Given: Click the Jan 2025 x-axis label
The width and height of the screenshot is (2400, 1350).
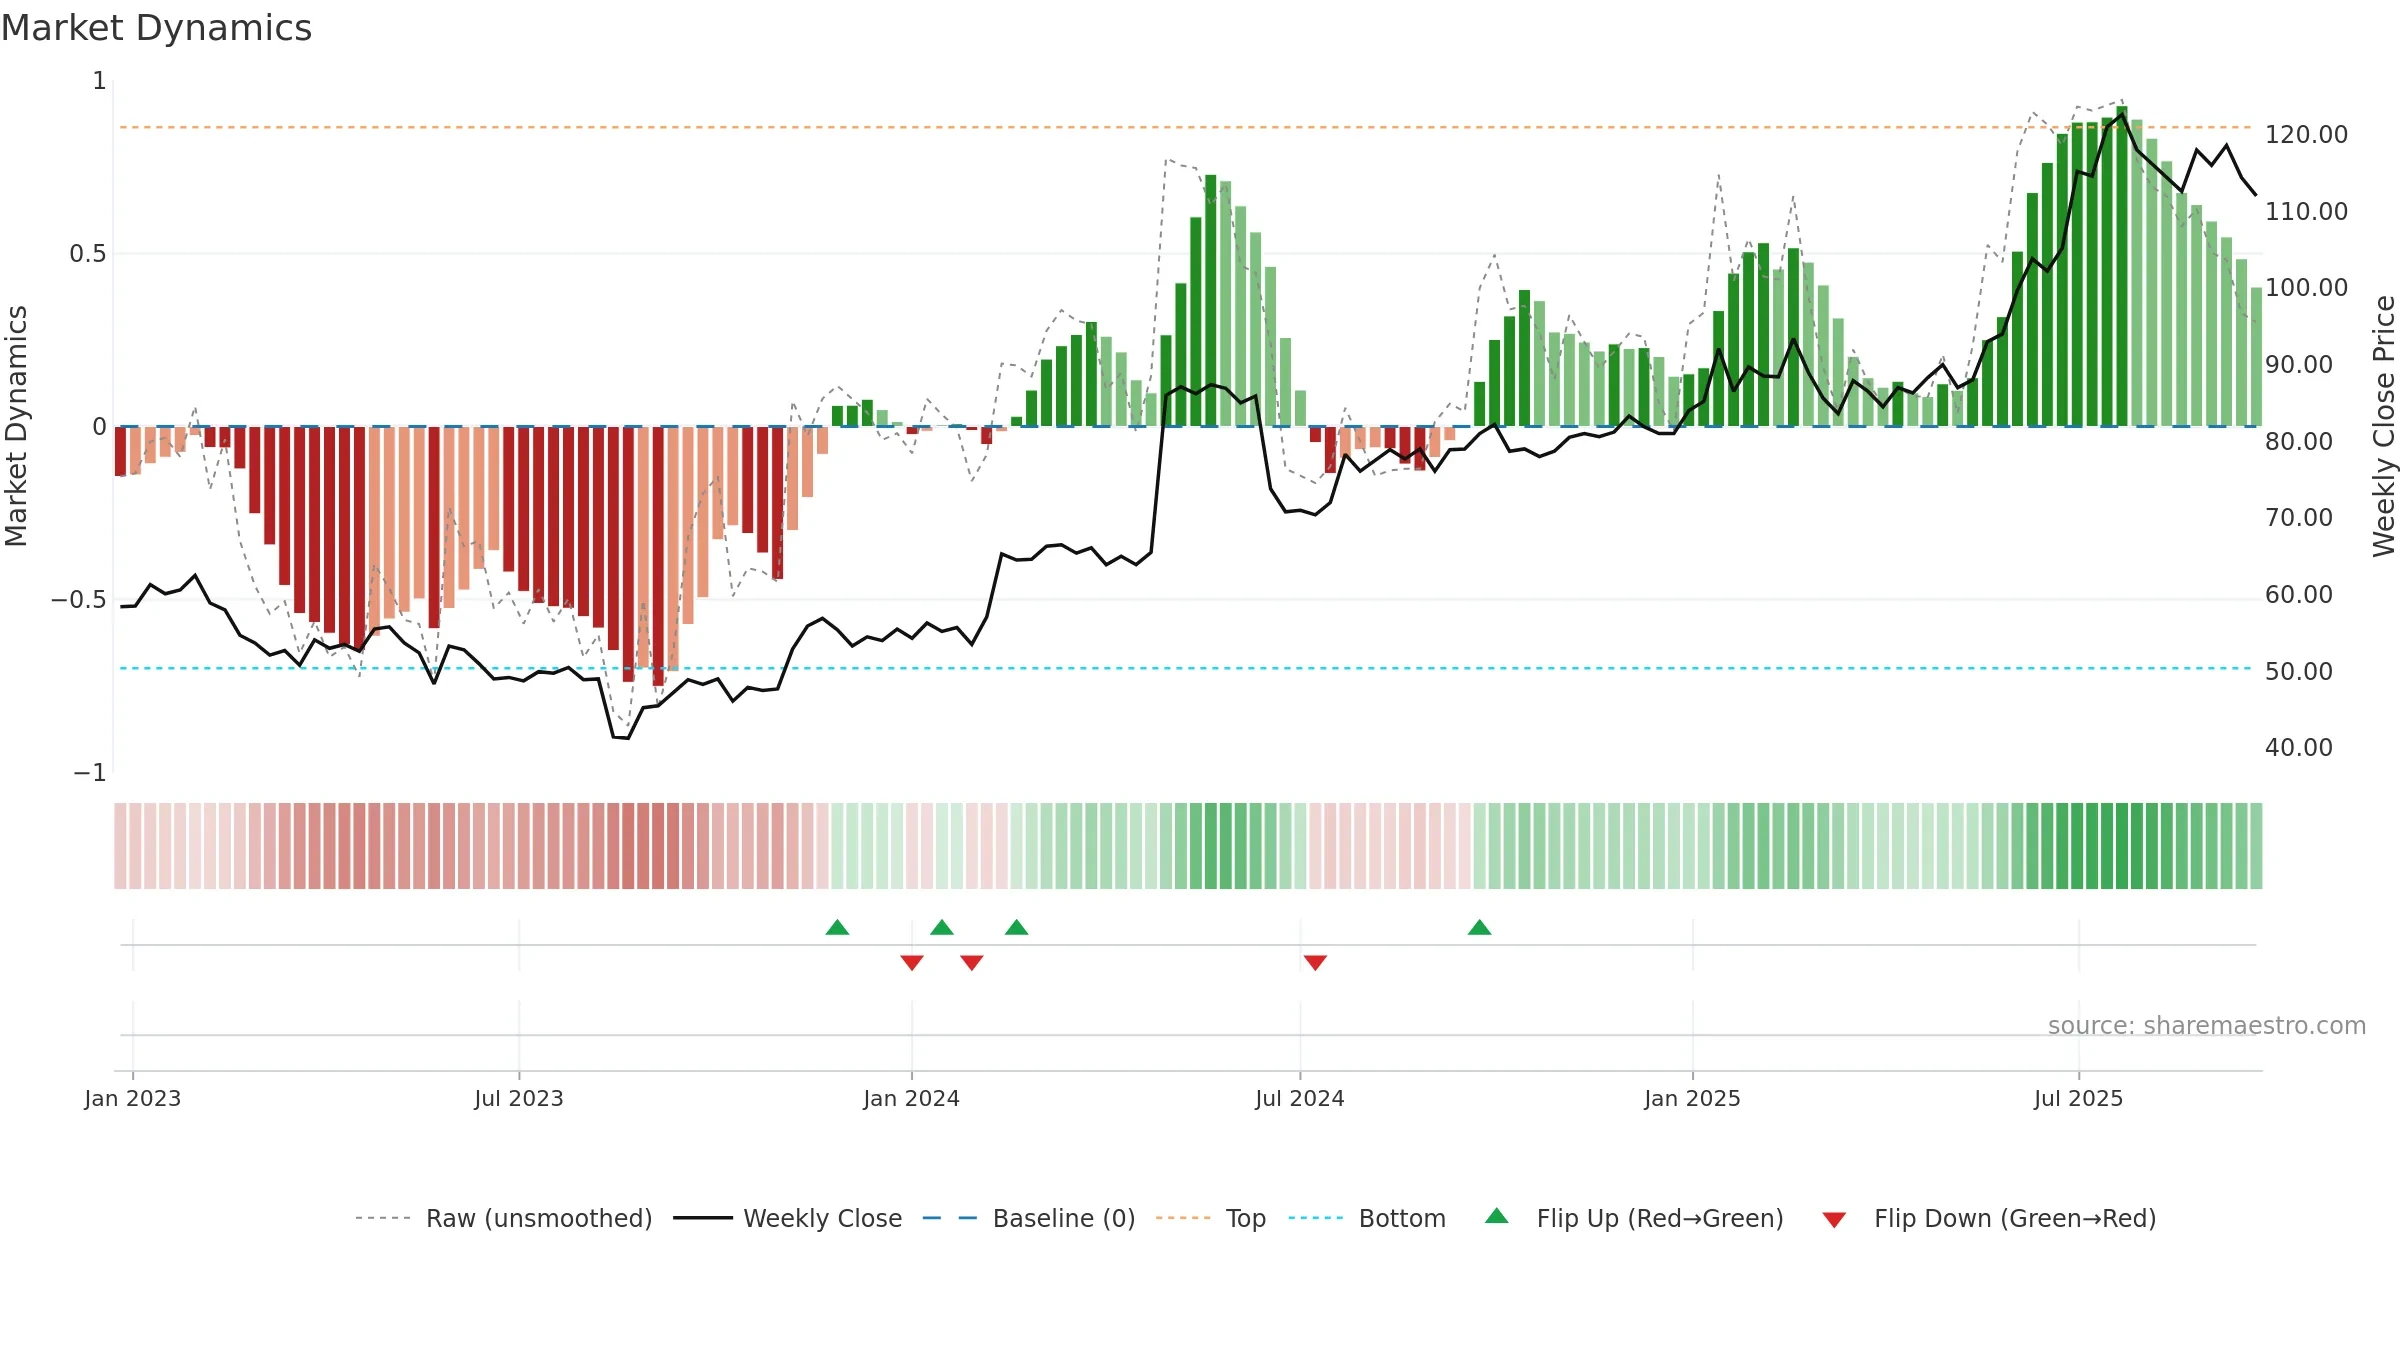Looking at the screenshot, I should pyautogui.click(x=1693, y=1098).
